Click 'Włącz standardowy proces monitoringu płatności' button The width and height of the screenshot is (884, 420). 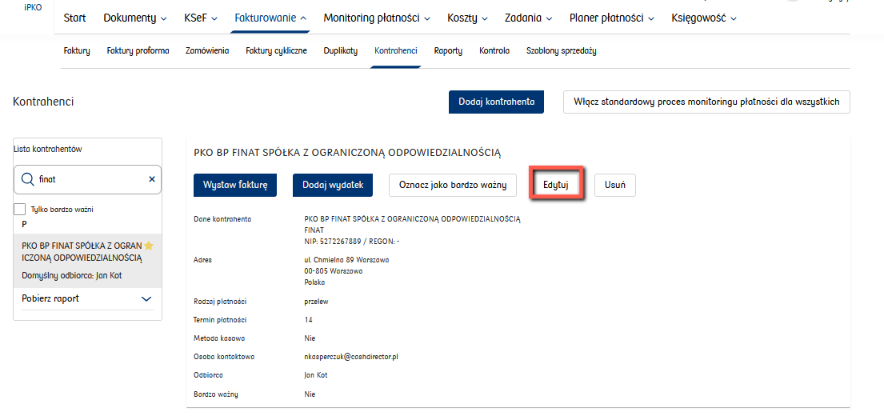pyautogui.click(x=706, y=102)
